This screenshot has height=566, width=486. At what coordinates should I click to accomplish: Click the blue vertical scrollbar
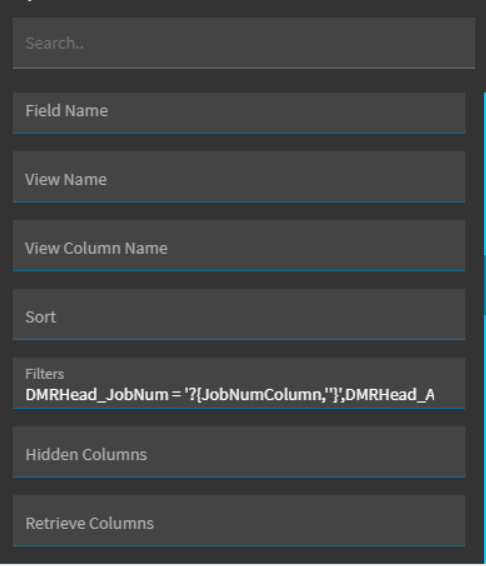(485, 328)
